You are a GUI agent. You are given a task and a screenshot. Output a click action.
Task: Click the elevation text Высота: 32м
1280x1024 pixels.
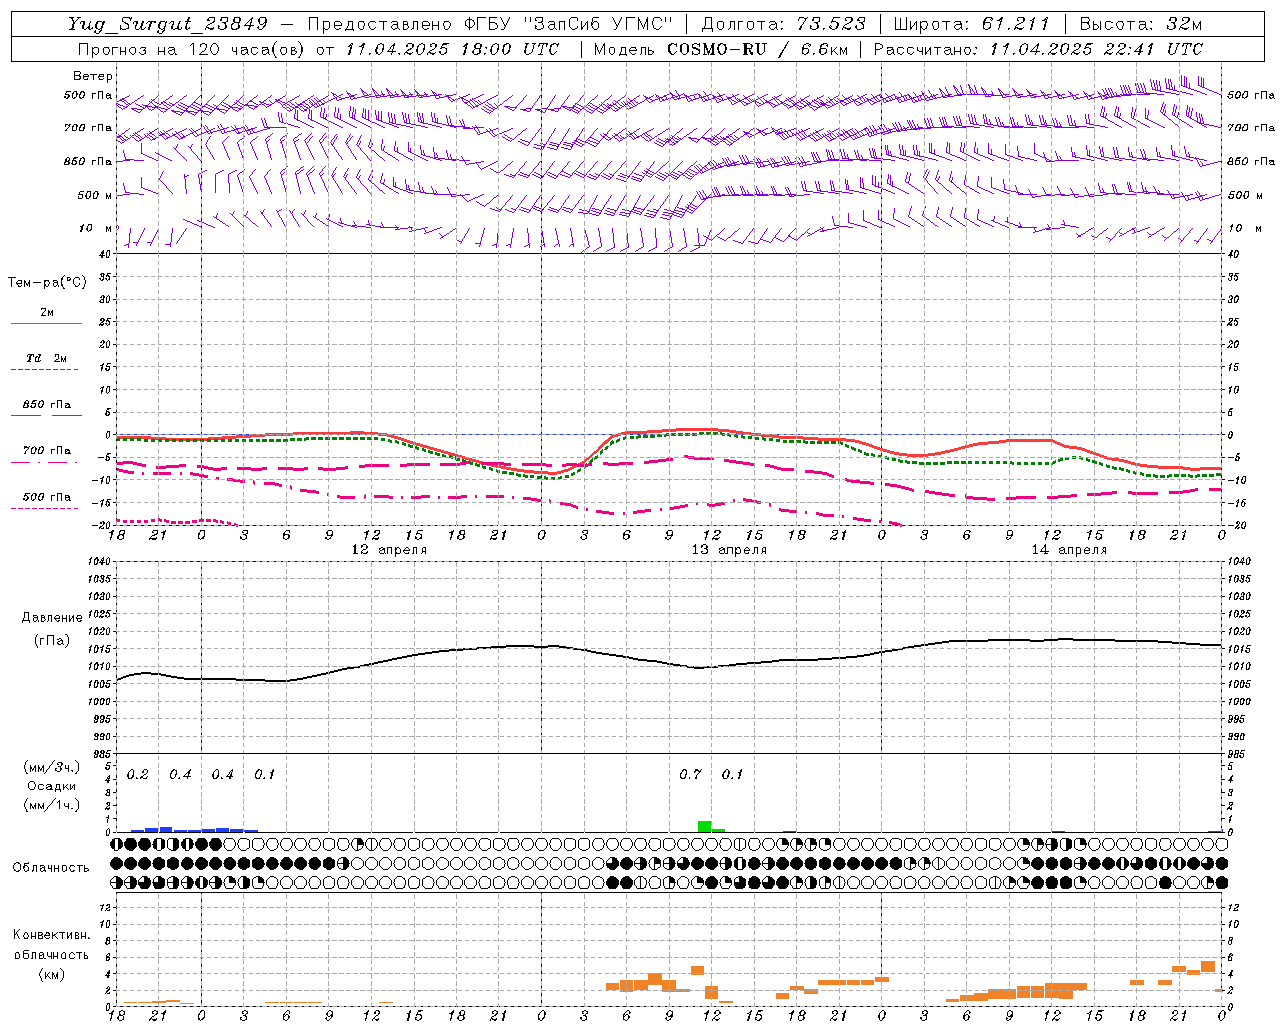(x=1139, y=24)
